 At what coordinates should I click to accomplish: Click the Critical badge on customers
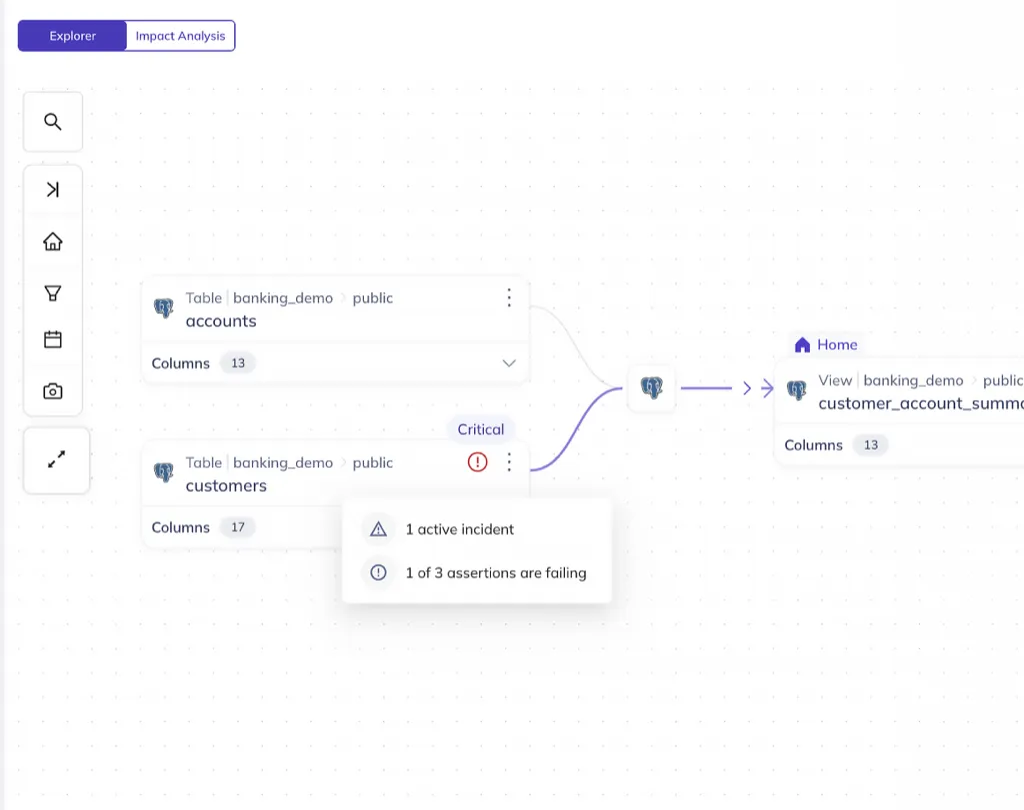tap(481, 429)
